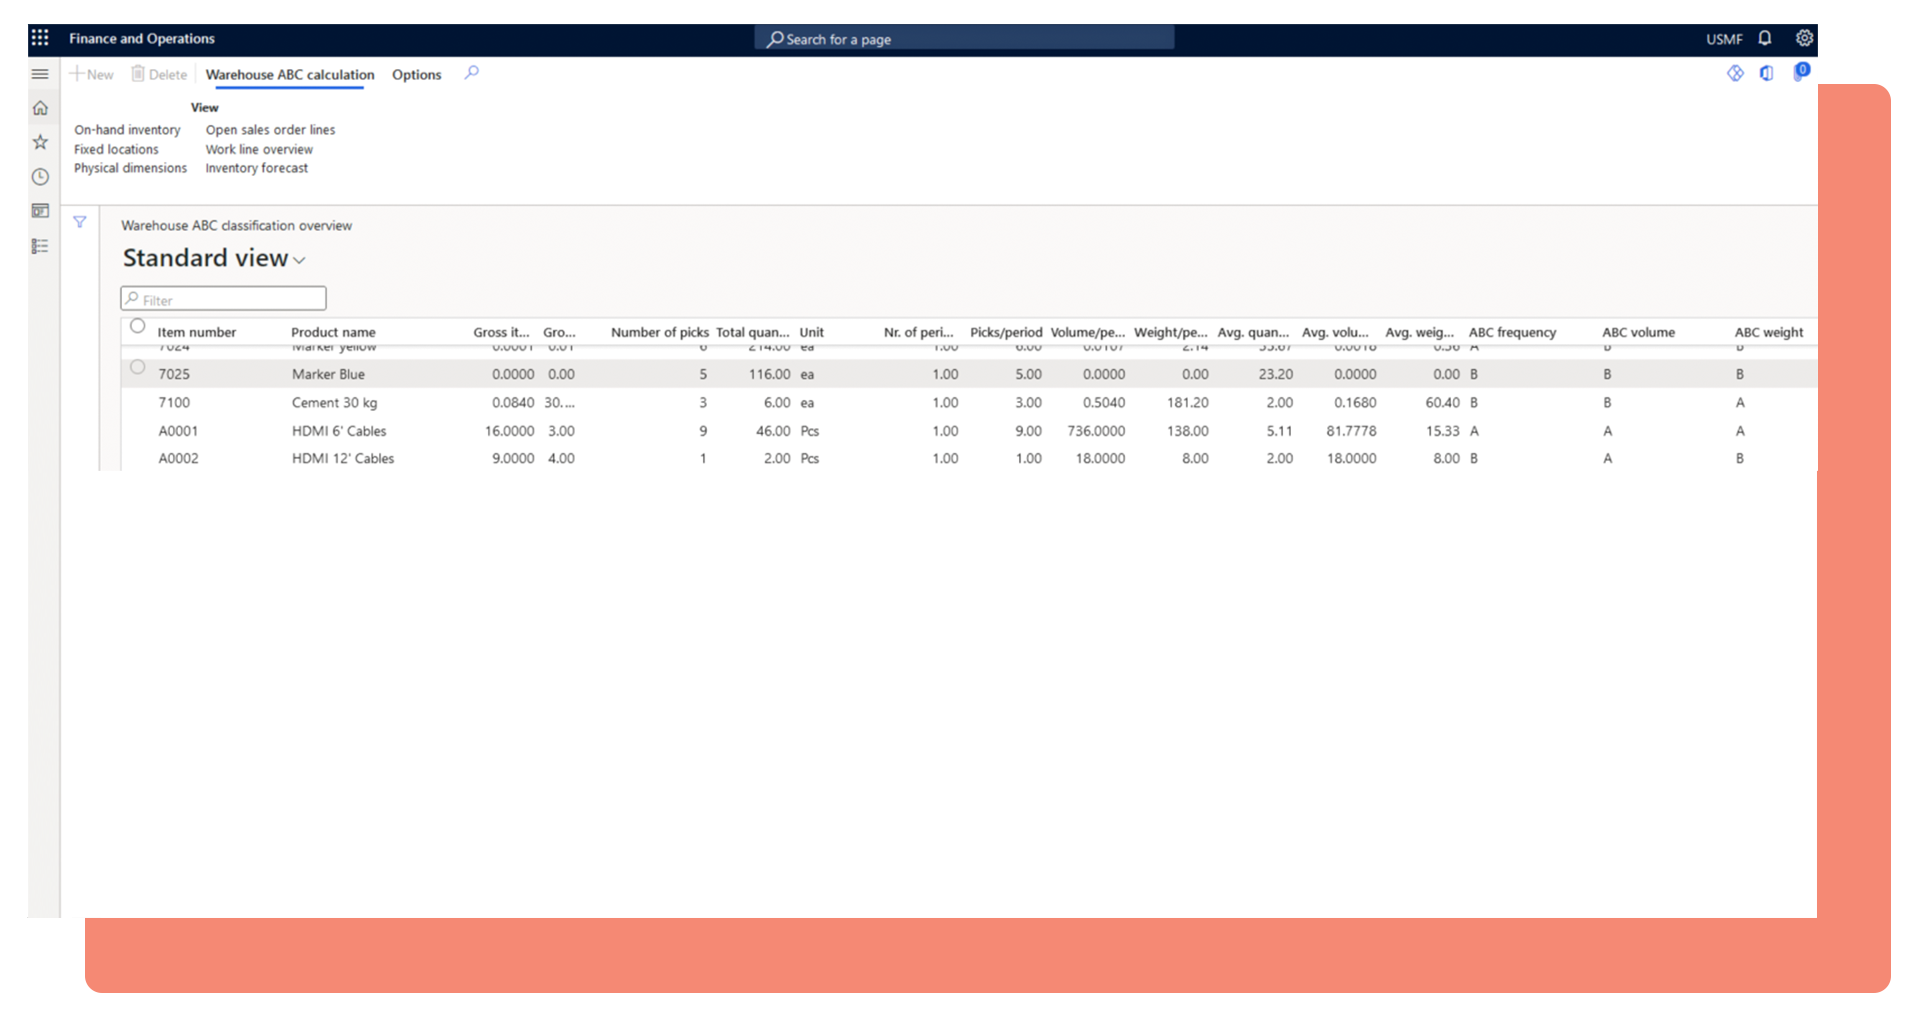Toggle the select-all rows radio button
Image resolution: width=1905 pixels, height=1032 pixels.
(138, 326)
